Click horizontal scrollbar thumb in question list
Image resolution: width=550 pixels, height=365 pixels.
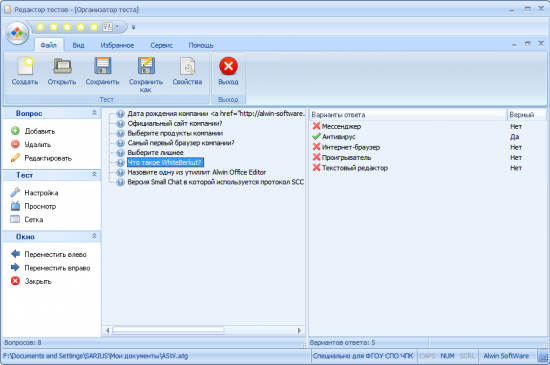pyautogui.click(x=168, y=330)
